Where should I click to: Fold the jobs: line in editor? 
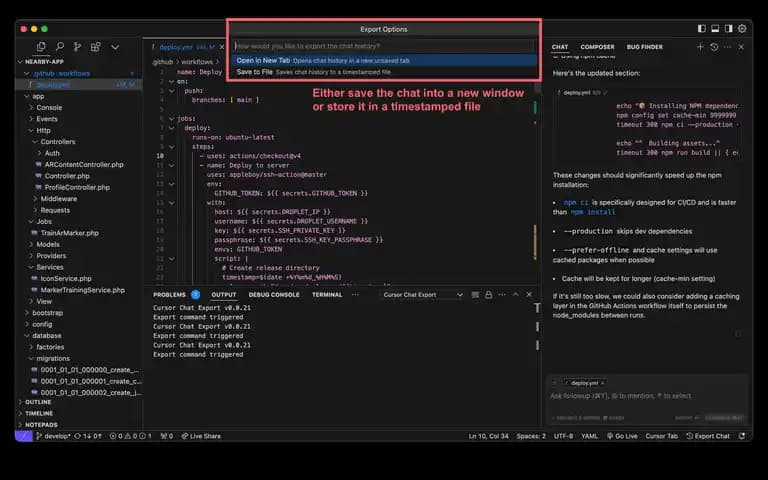click(171, 119)
